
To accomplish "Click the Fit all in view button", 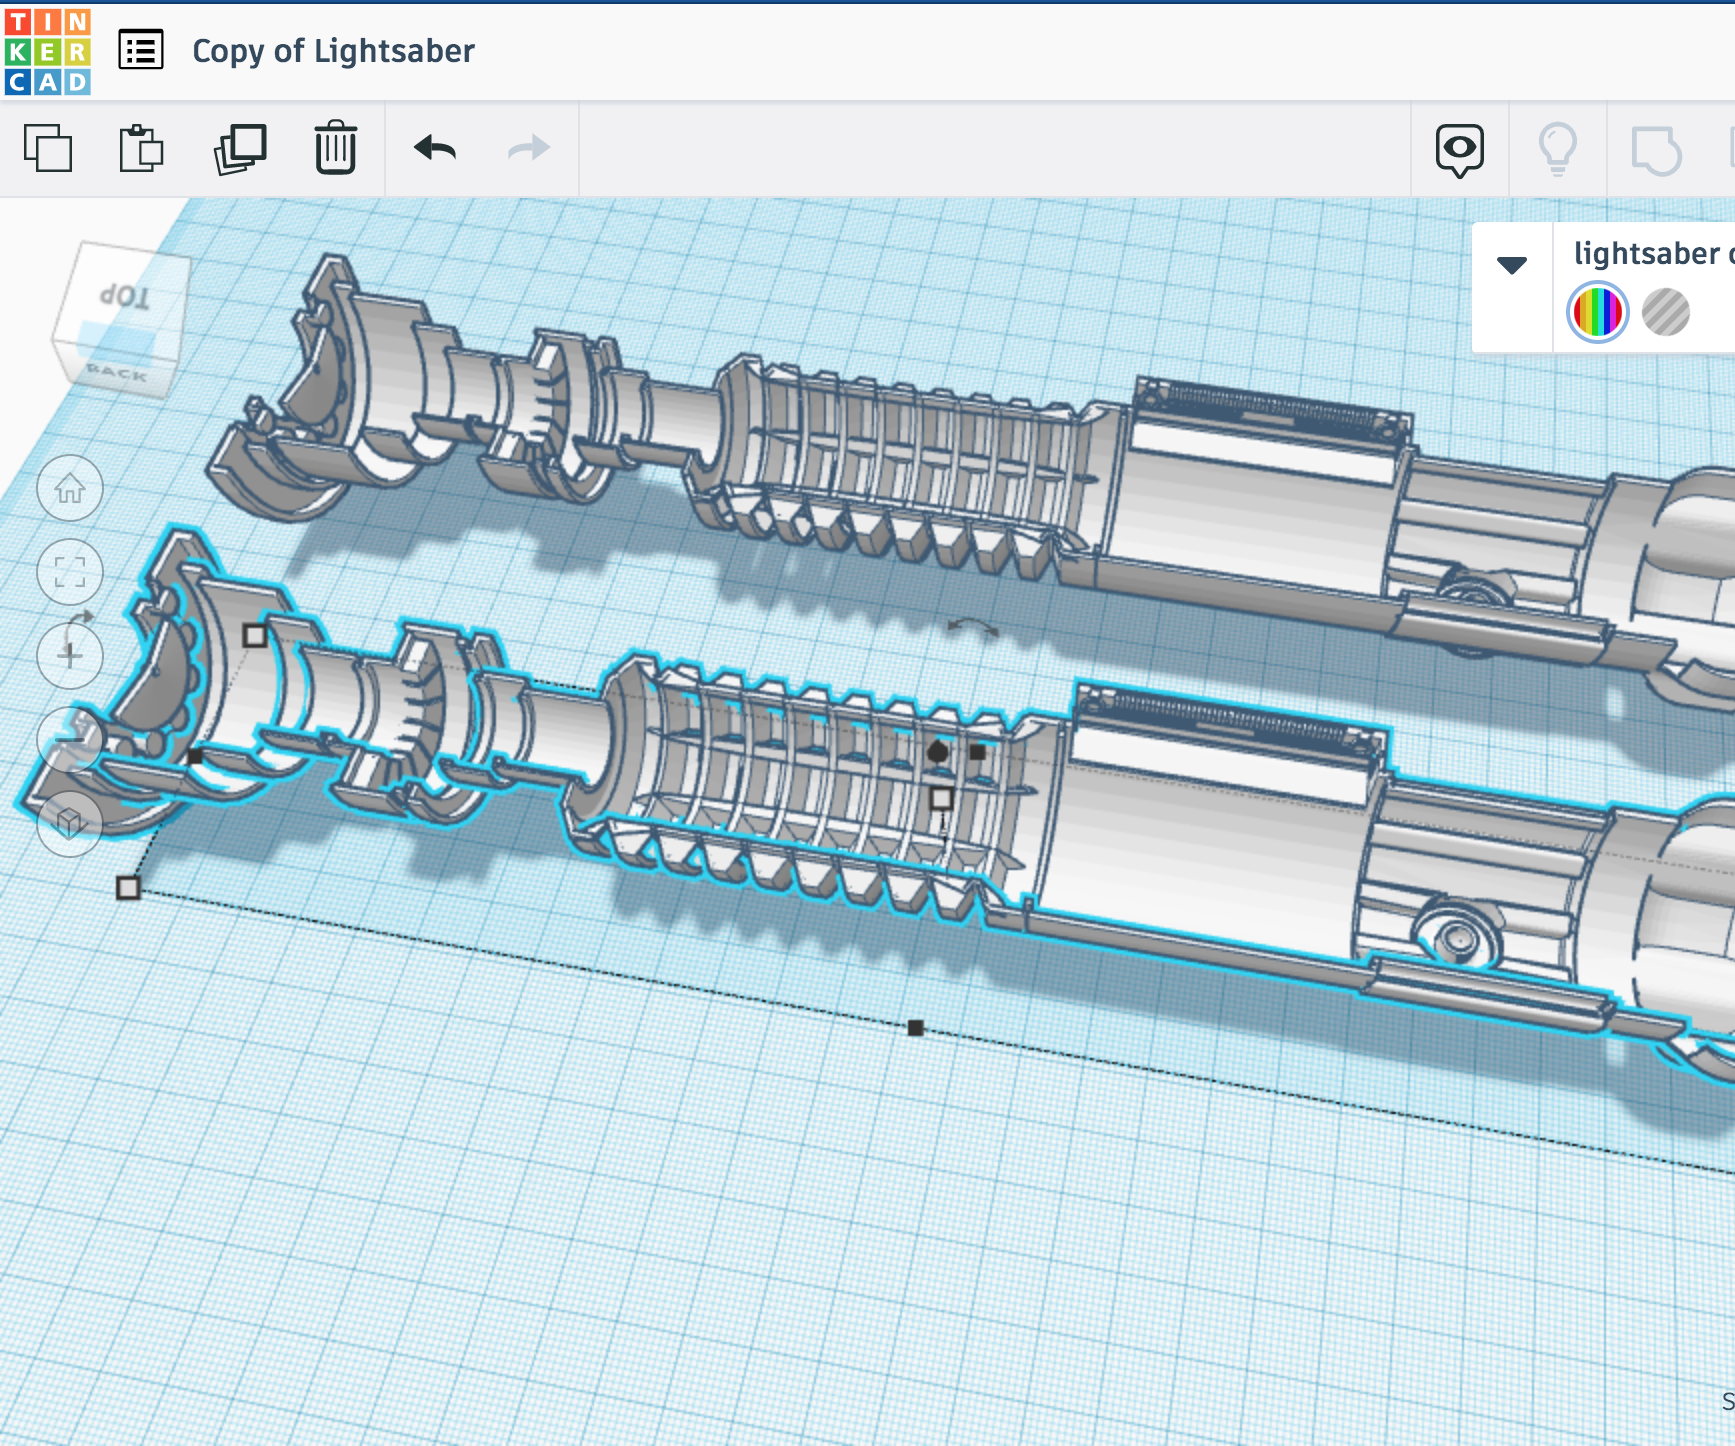I will 70,572.
